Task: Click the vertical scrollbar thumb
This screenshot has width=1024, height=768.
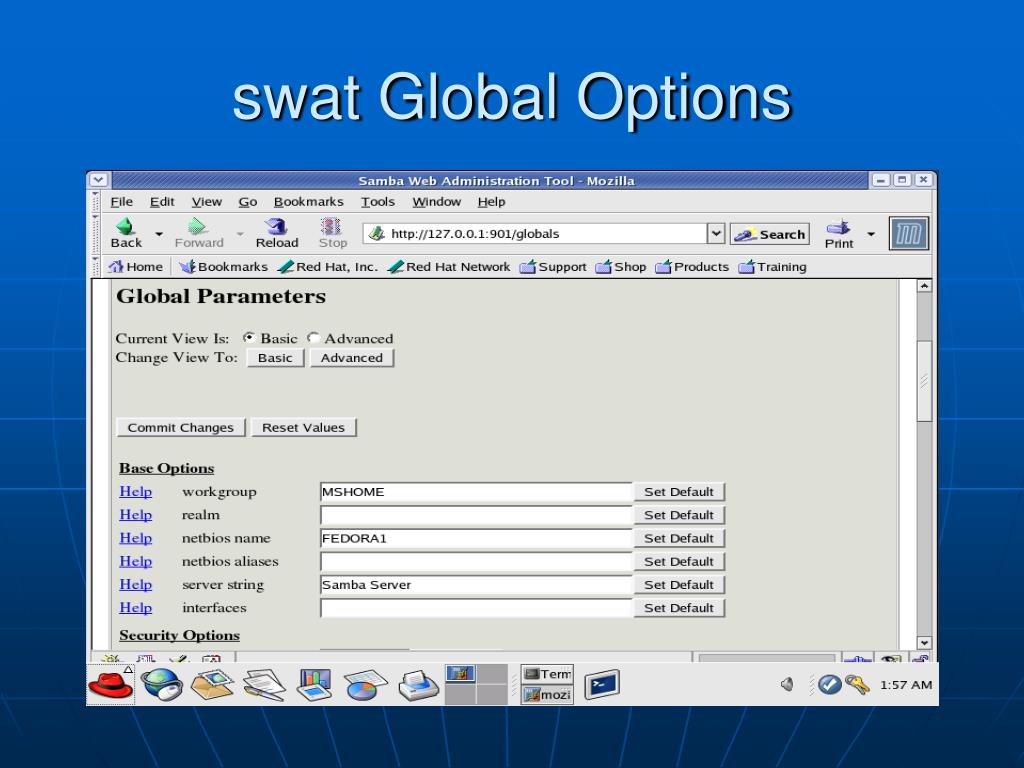Action: (923, 381)
